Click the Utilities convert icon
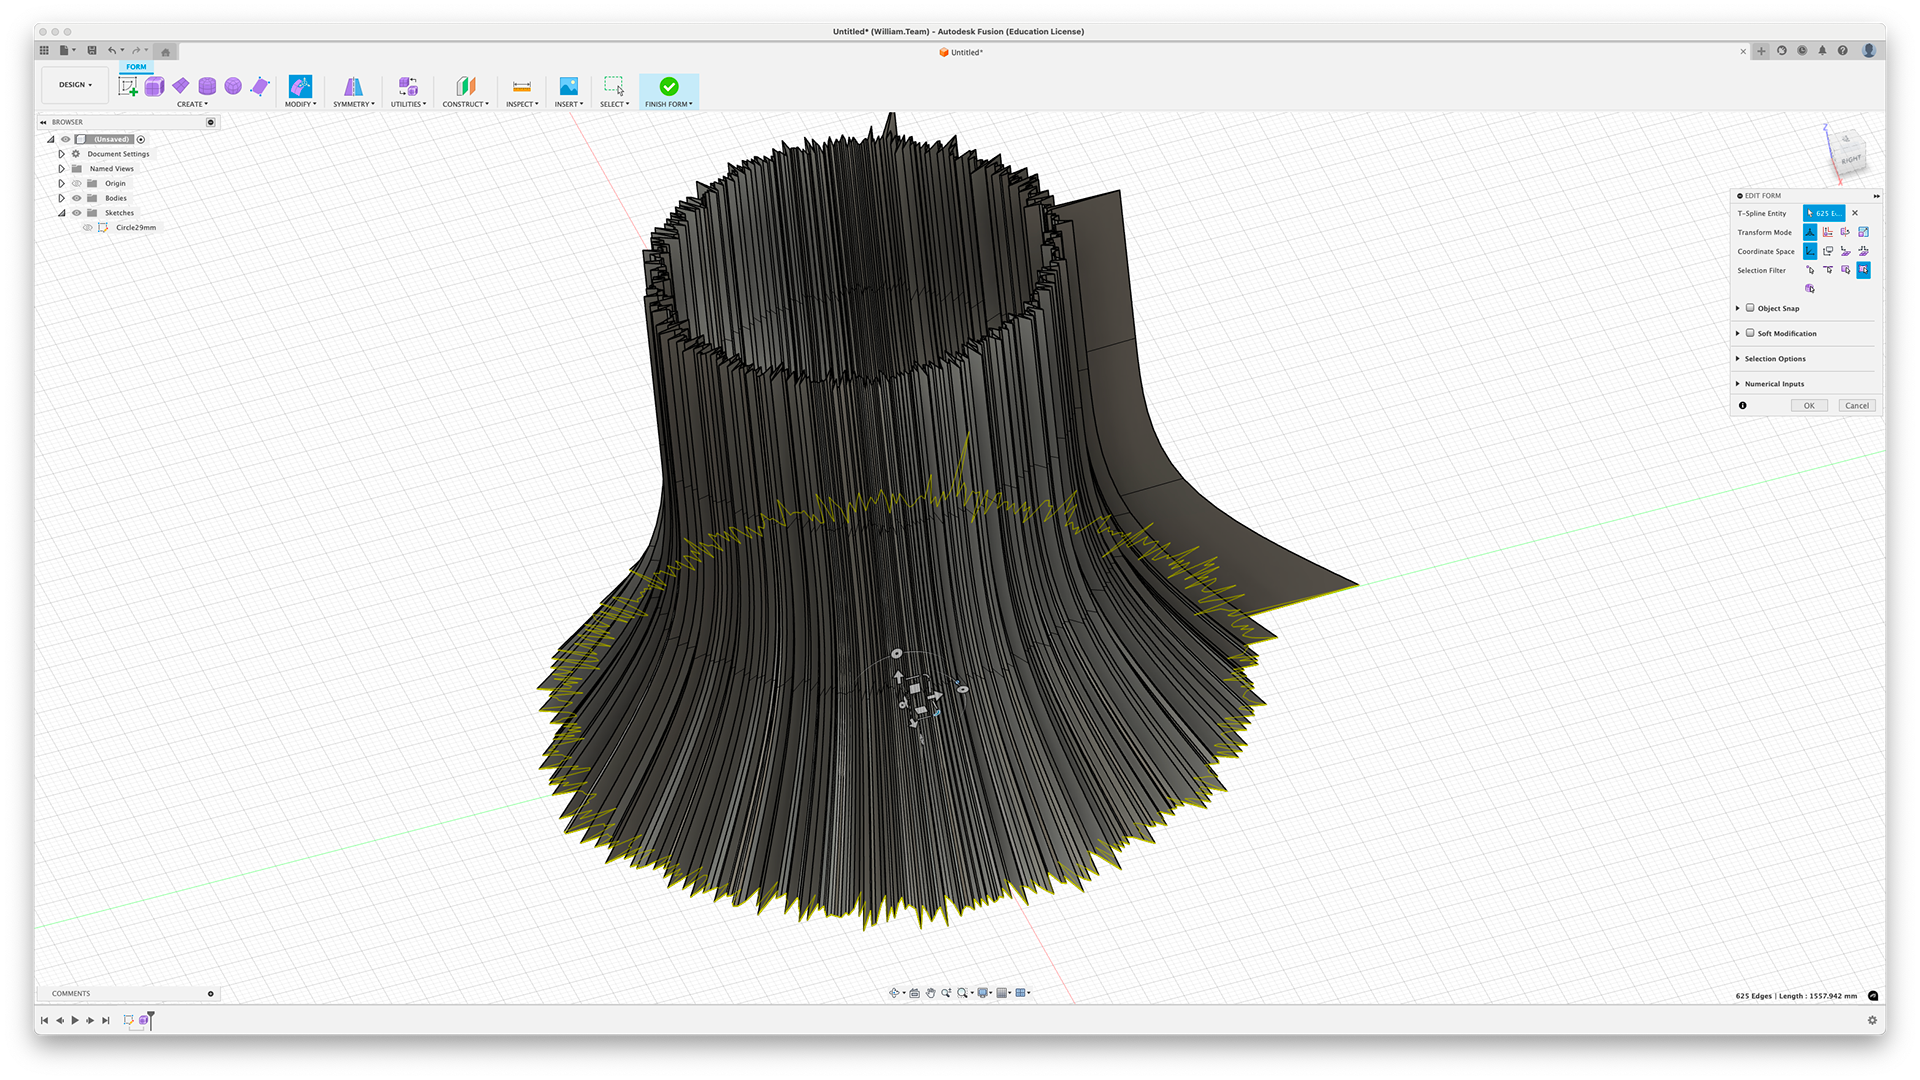This screenshot has width=1920, height=1080. (408, 86)
